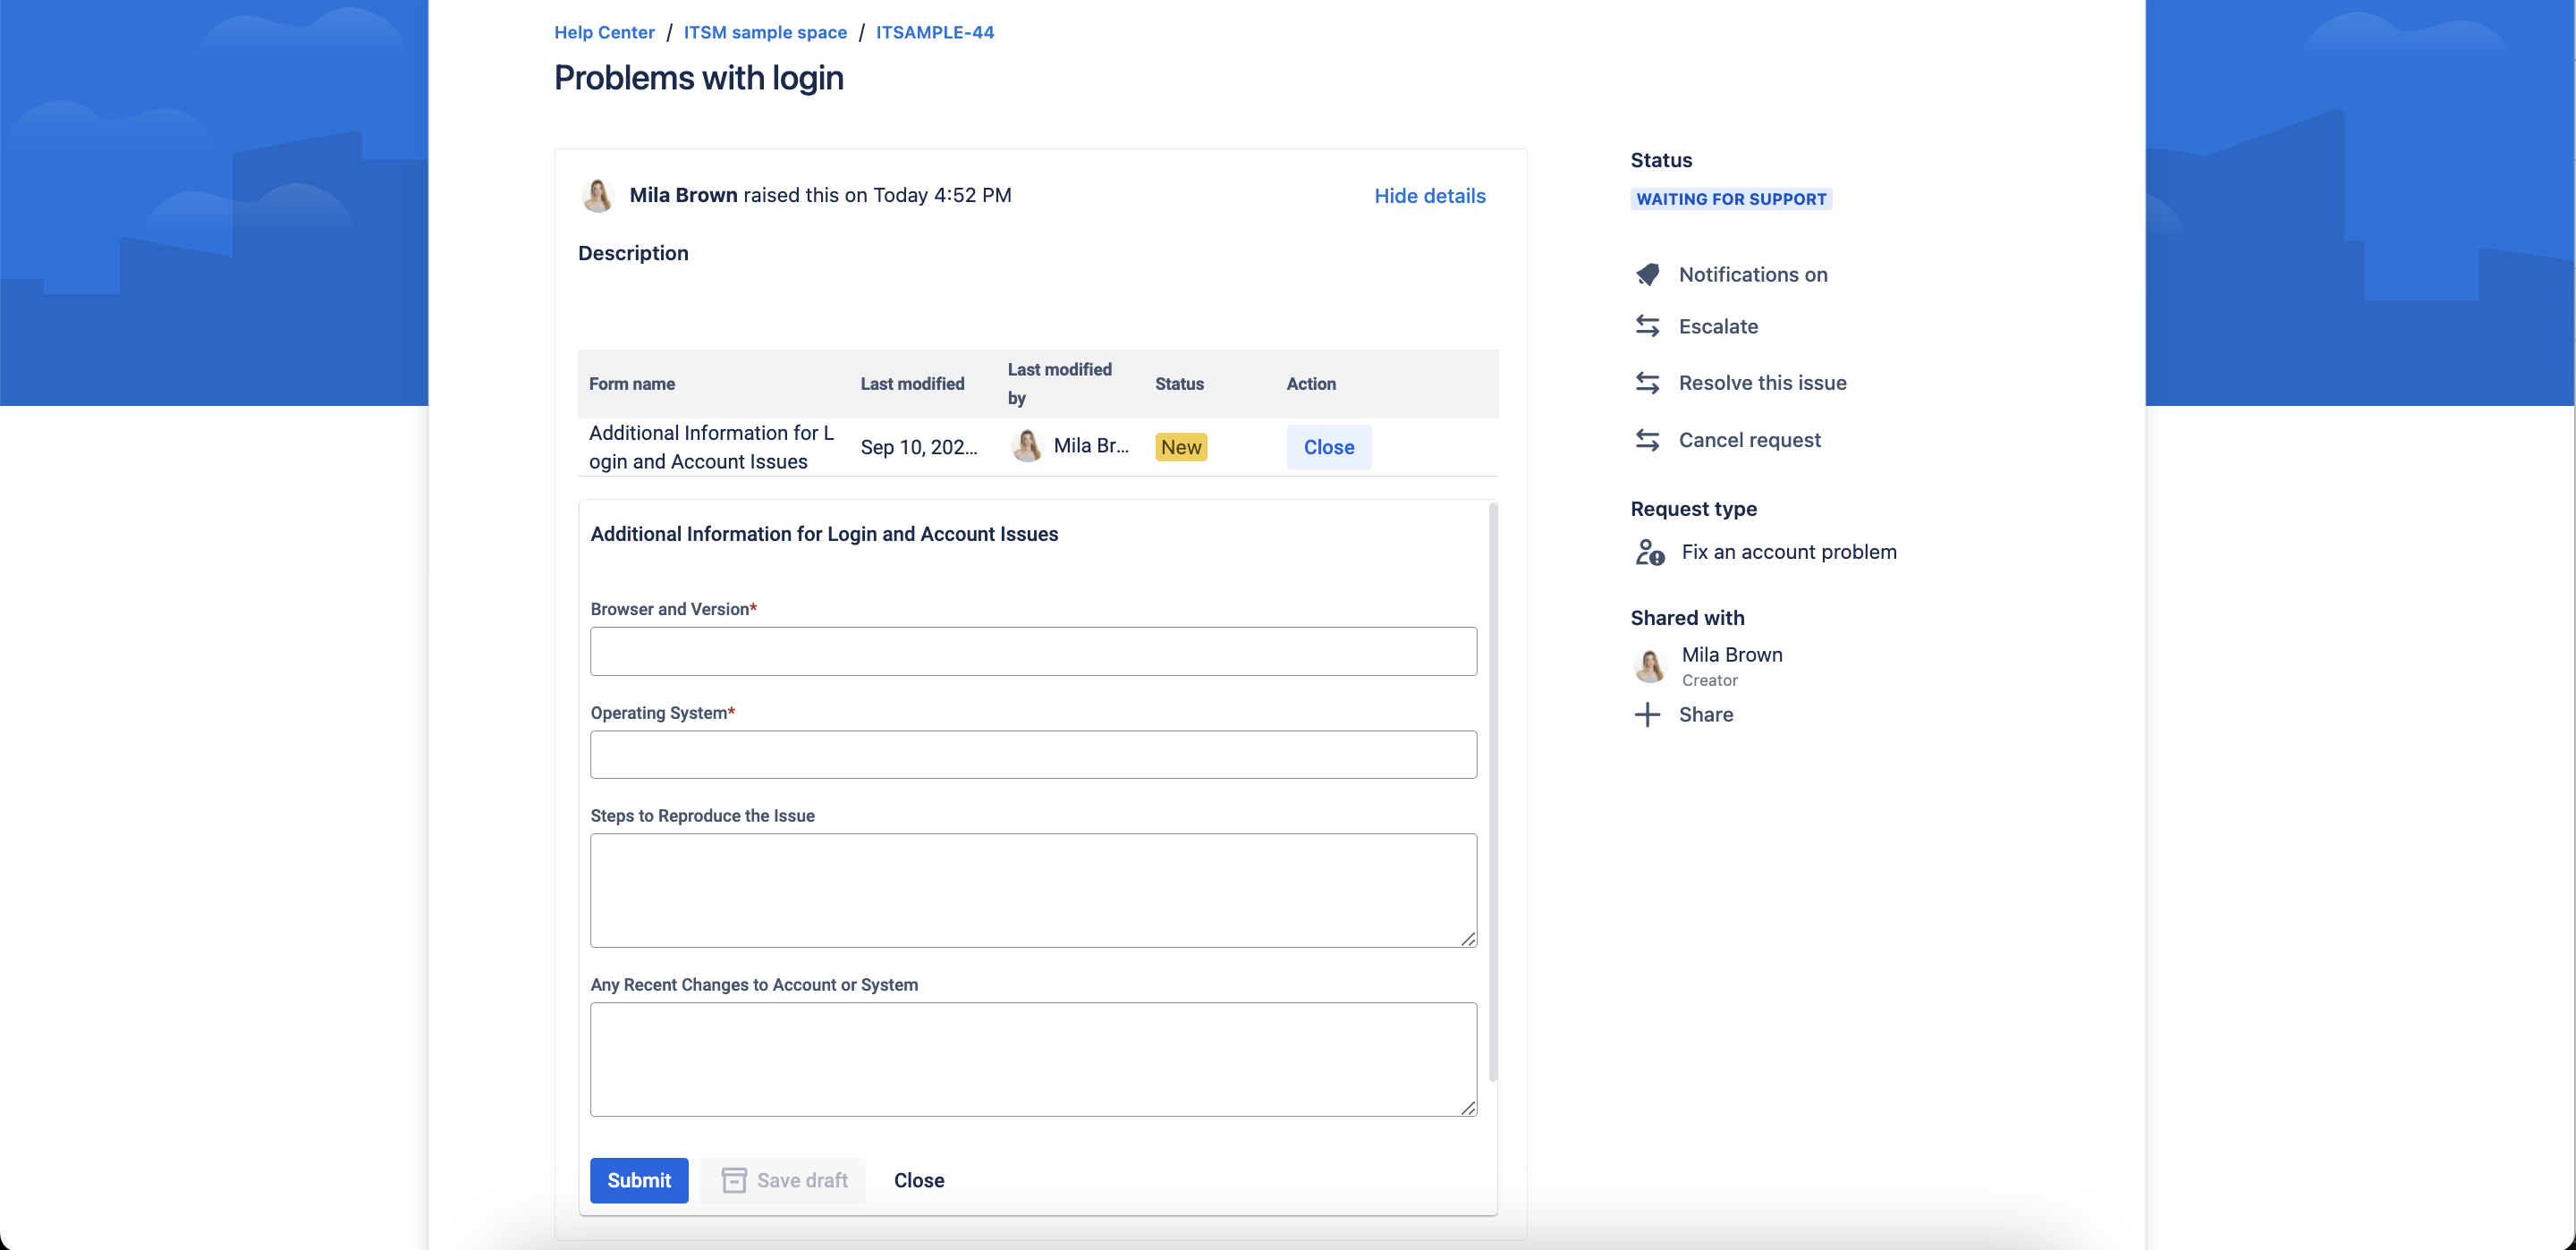Close the additional information form
This screenshot has height=1250, width=2576.
[919, 1179]
